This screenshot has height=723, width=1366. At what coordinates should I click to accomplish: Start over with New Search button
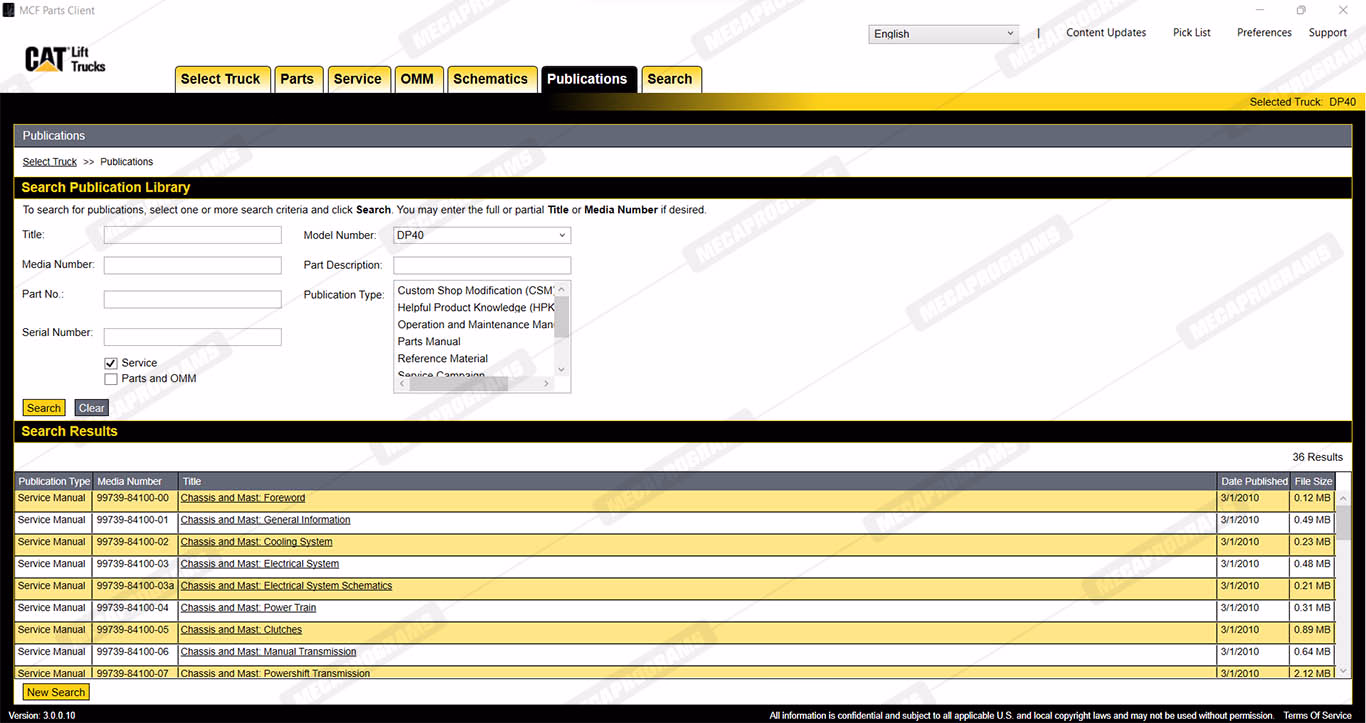[x=56, y=692]
